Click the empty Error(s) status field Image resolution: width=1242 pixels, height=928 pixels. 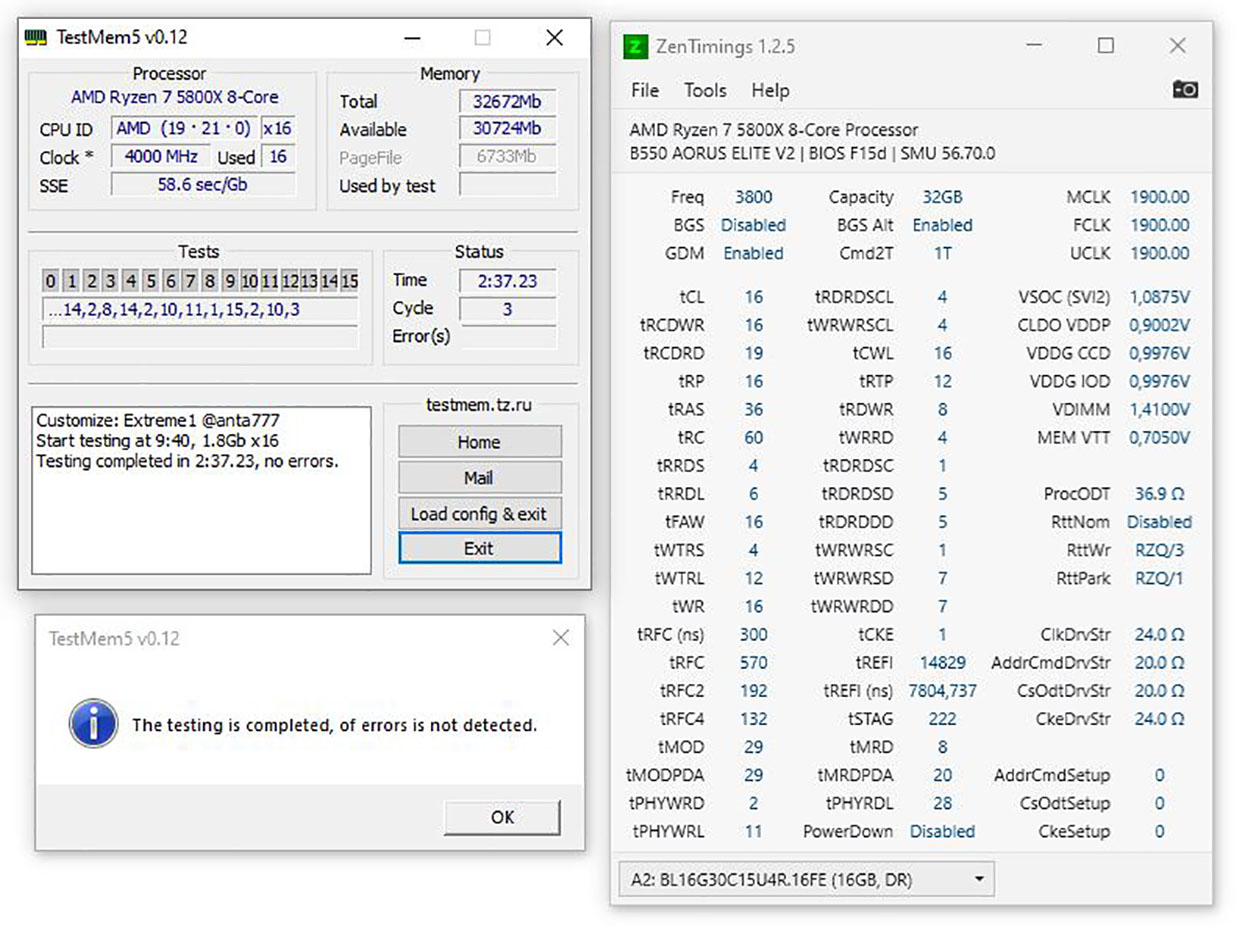click(x=508, y=337)
